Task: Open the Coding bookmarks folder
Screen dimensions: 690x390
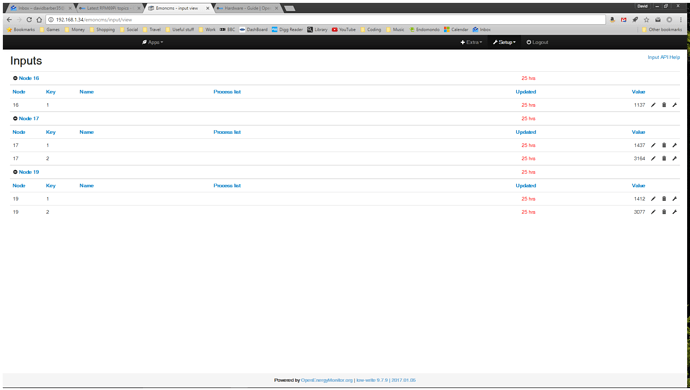Action: [371, 29]
